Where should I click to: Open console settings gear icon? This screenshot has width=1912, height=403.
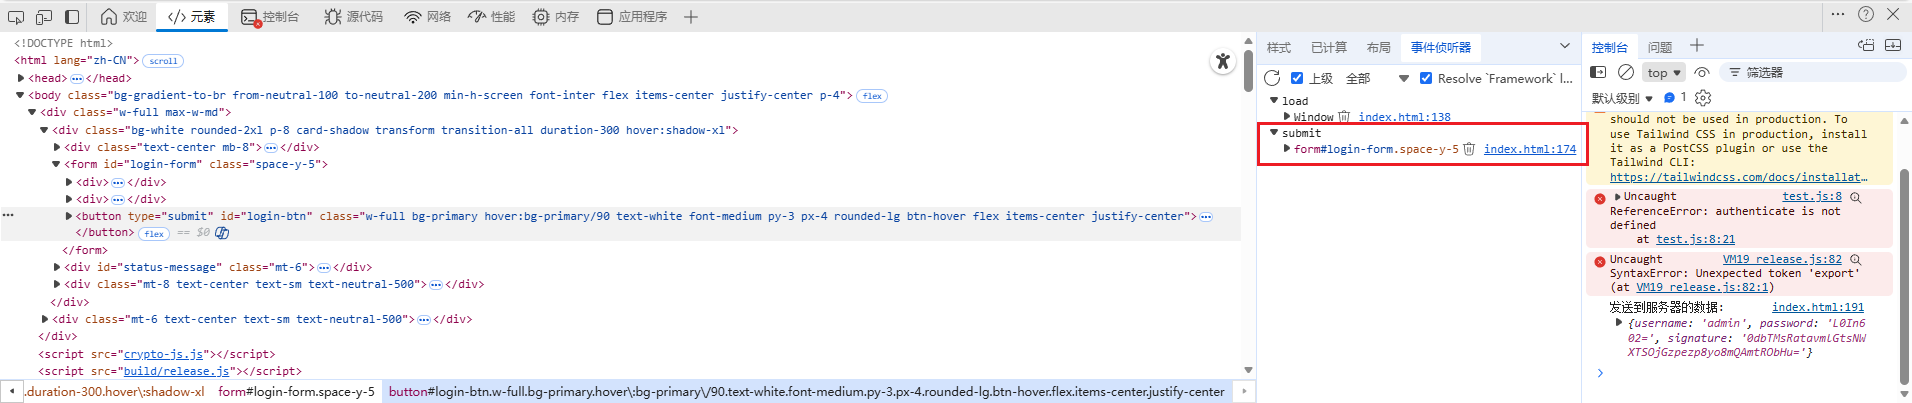pos(1703,97)
